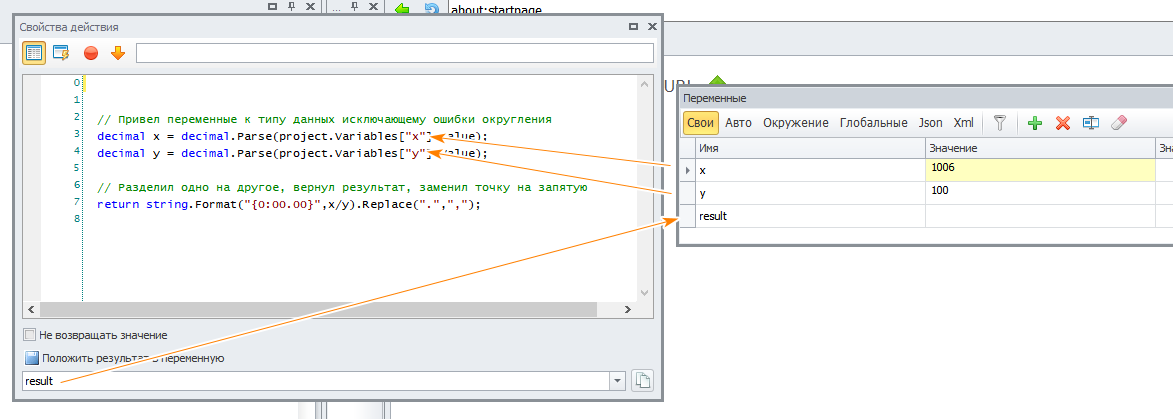Click the copy icon beside result field
The image size is (1173, 419).
tap(643, 381)
